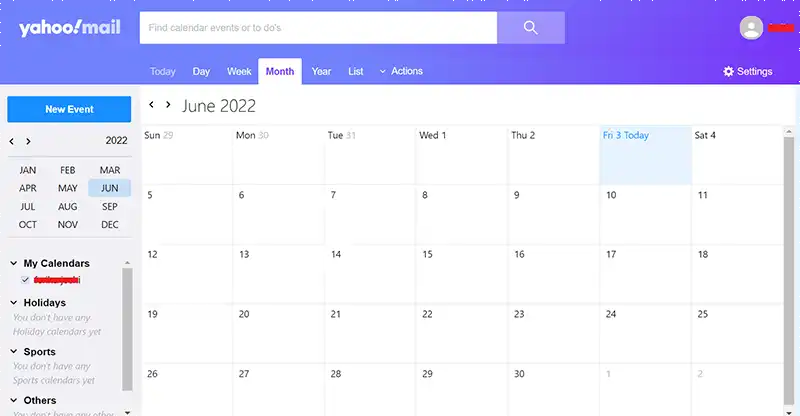Select June 5 day cell

(x=187, y=215)
